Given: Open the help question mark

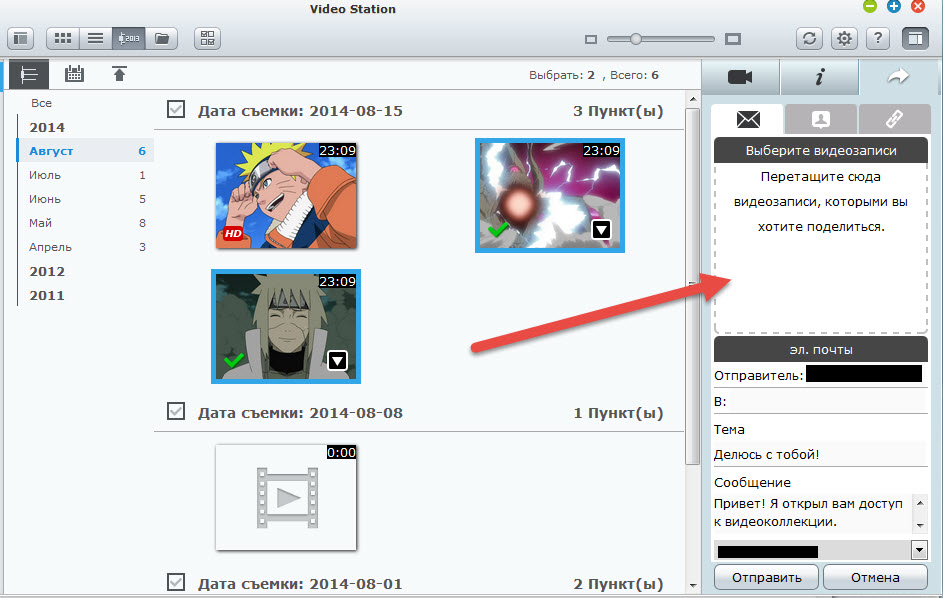Looking at the screenshot, I should 878,39.
